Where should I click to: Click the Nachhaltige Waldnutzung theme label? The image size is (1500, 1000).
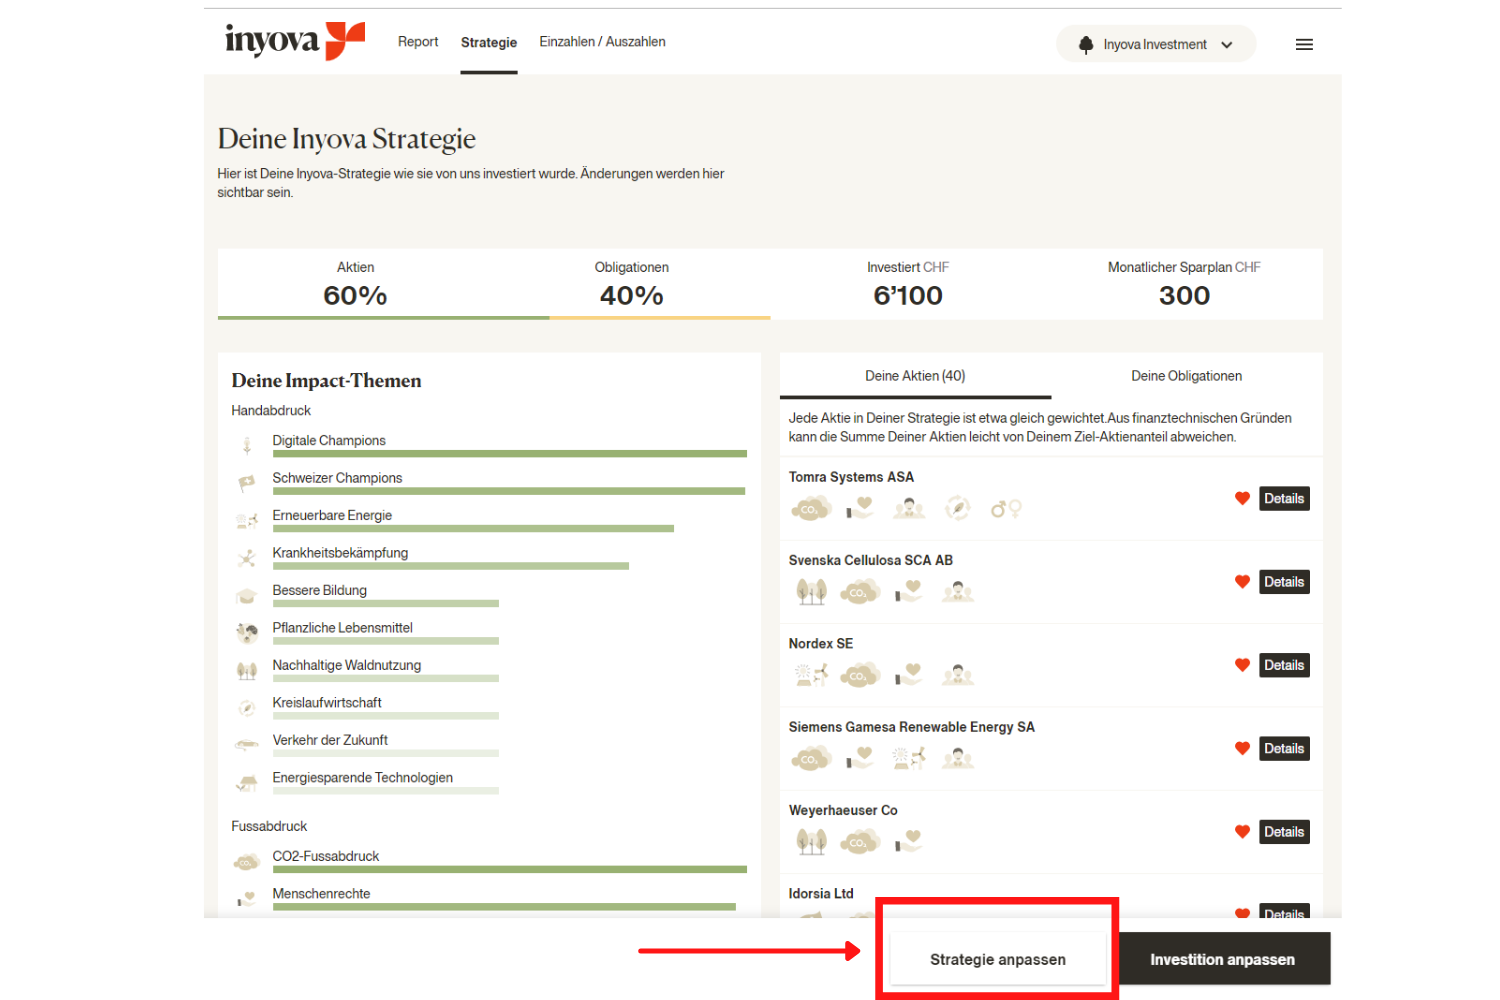pyautogui.click(x=347, y=665)
